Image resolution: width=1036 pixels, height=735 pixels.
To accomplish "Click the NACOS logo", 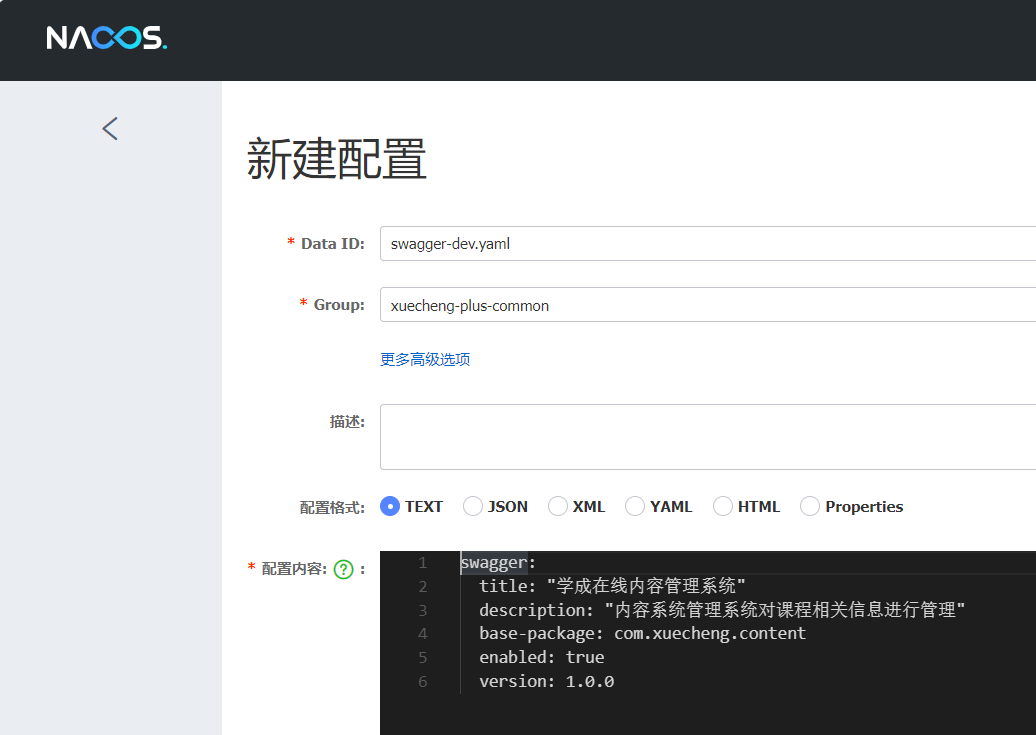I will click(x=106, y=38).
